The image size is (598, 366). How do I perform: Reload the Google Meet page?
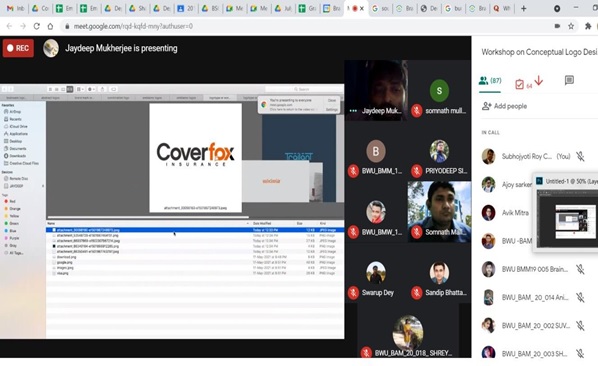37,26
